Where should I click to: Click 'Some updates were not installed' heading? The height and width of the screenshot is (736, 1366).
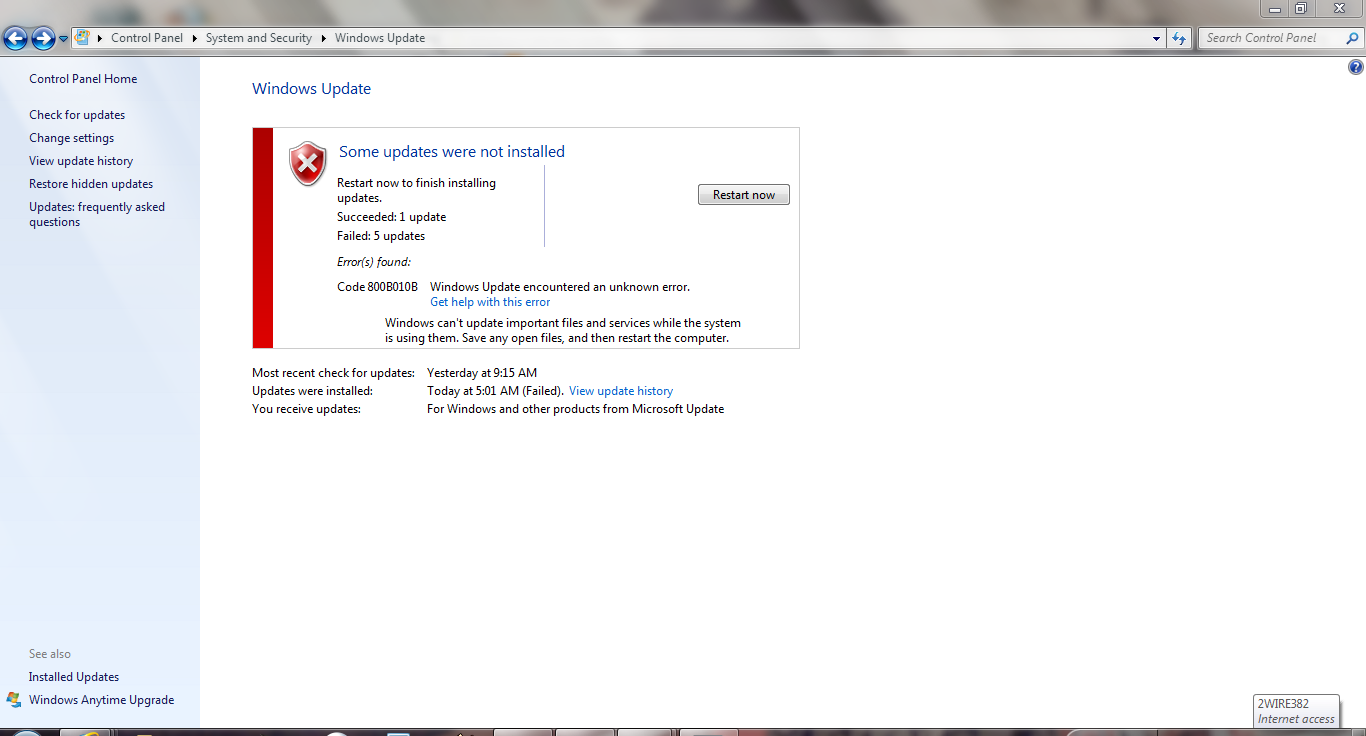coord(452,152)
